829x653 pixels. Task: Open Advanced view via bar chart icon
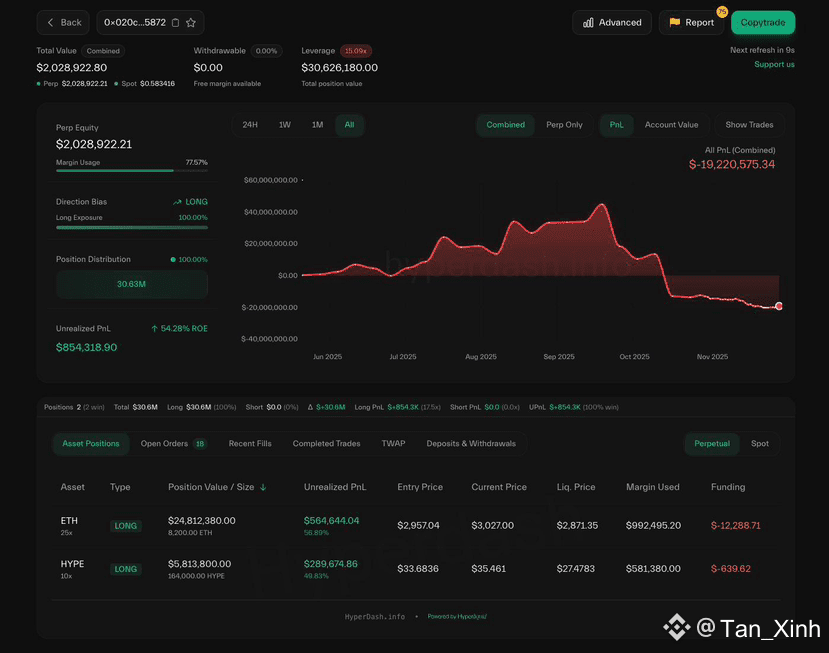point(588,23)
